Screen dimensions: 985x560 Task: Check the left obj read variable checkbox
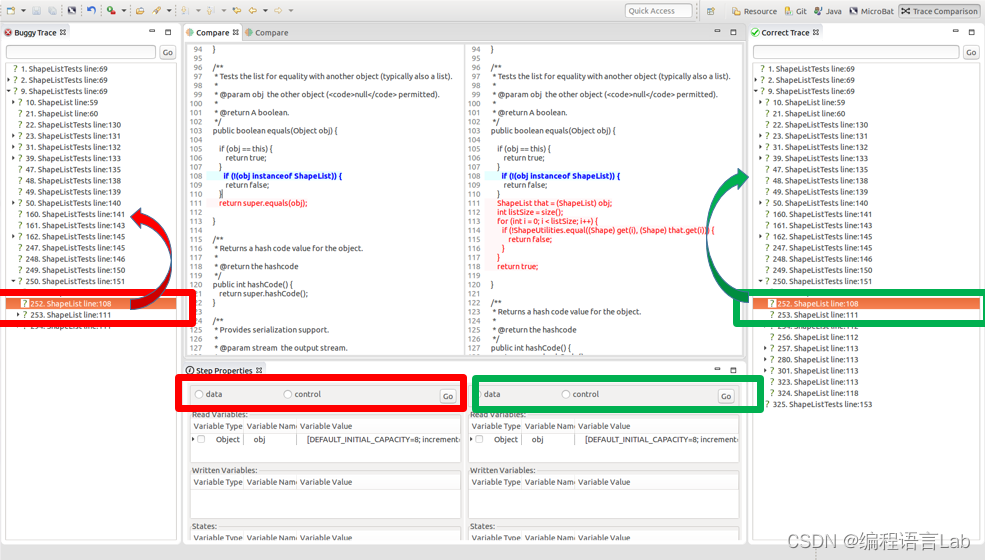tap(201, 439)
